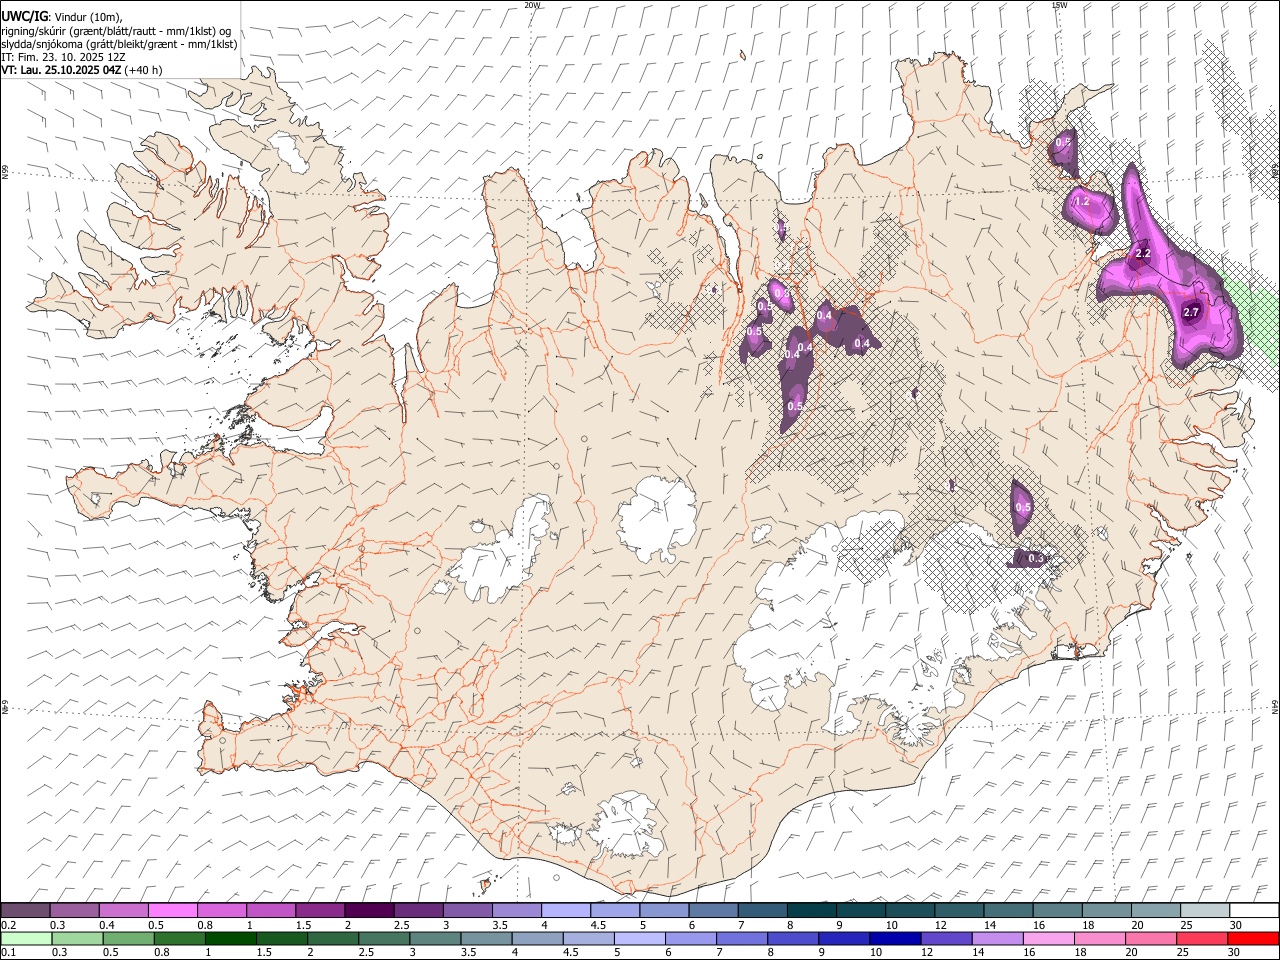Click the '0.2' label in the upper legend
The image size is (1280, 960).
[8, 925]
